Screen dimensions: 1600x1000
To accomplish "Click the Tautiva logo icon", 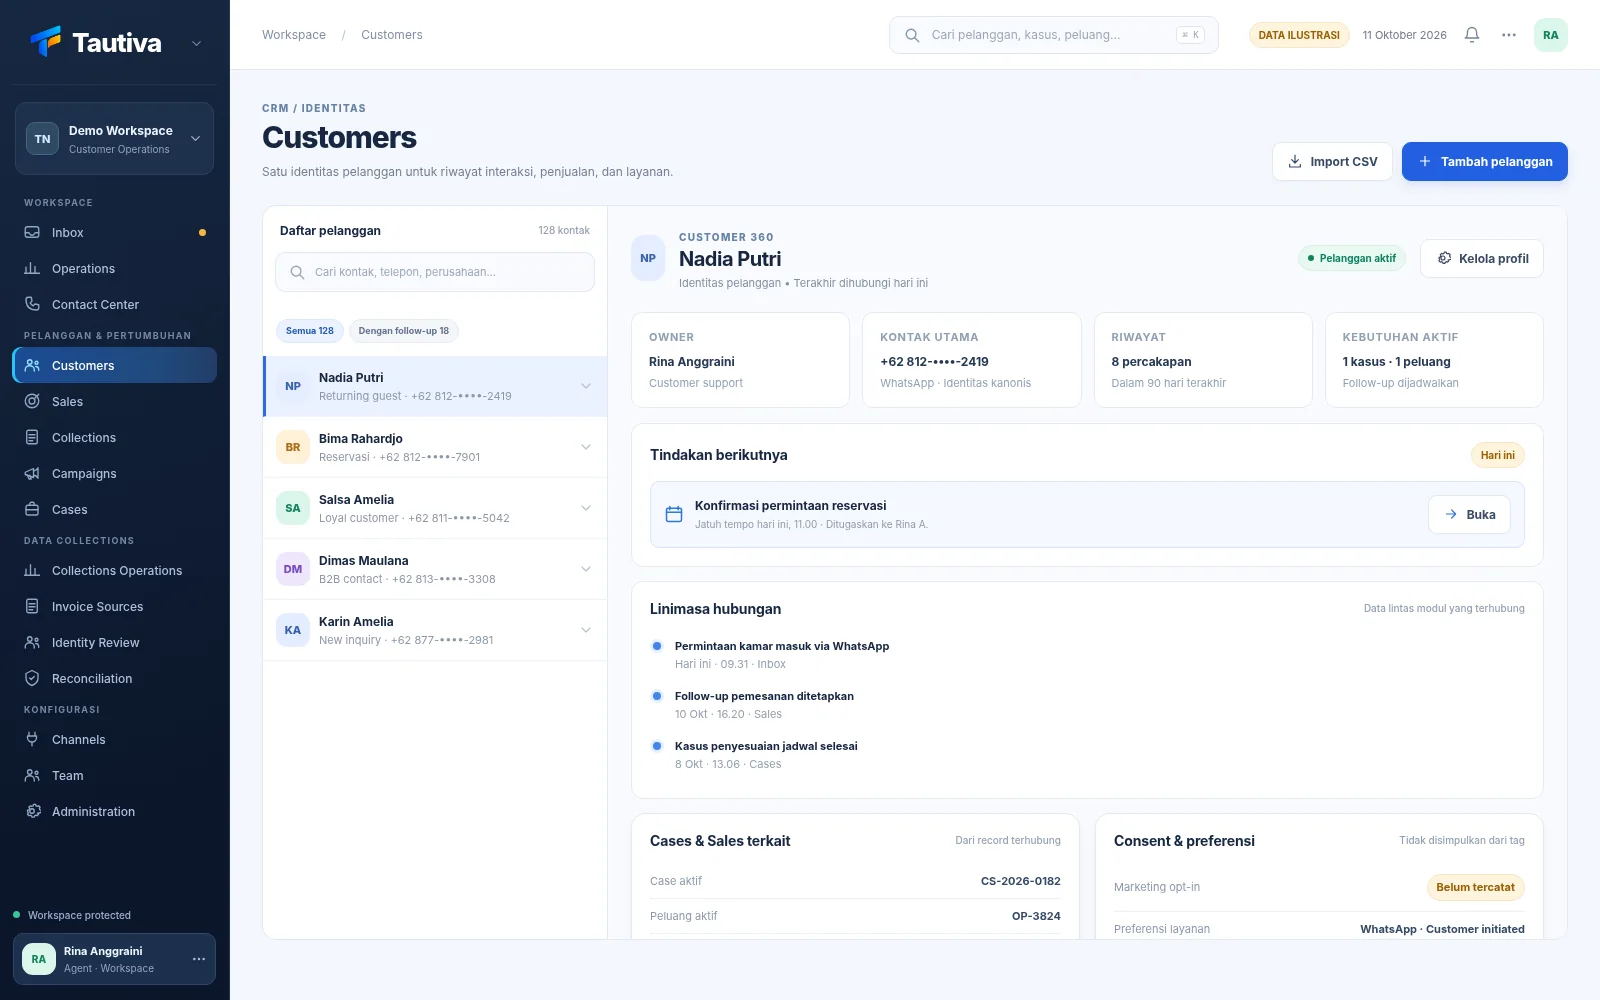I will coord(46,42).
